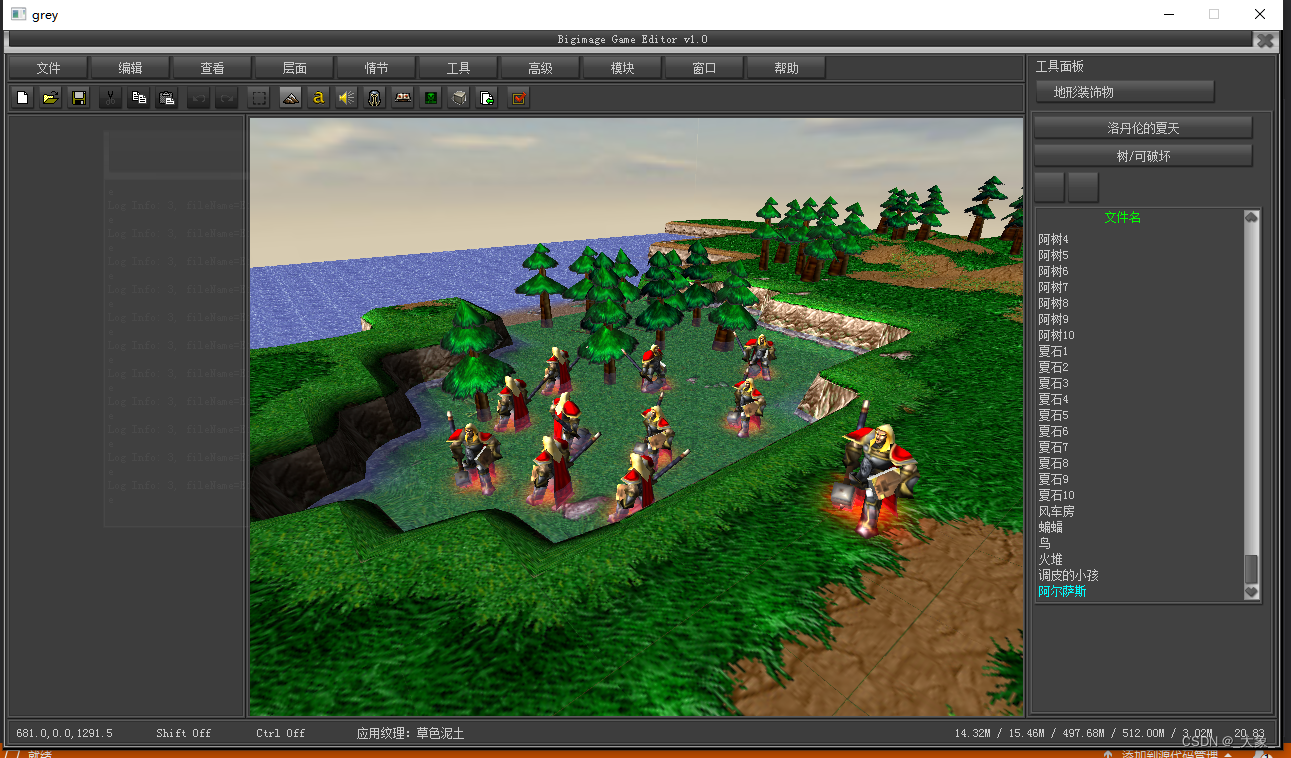1291x758 pixels.
Task: Select 调皮的小孩 in the file list
Action: 1068,576
